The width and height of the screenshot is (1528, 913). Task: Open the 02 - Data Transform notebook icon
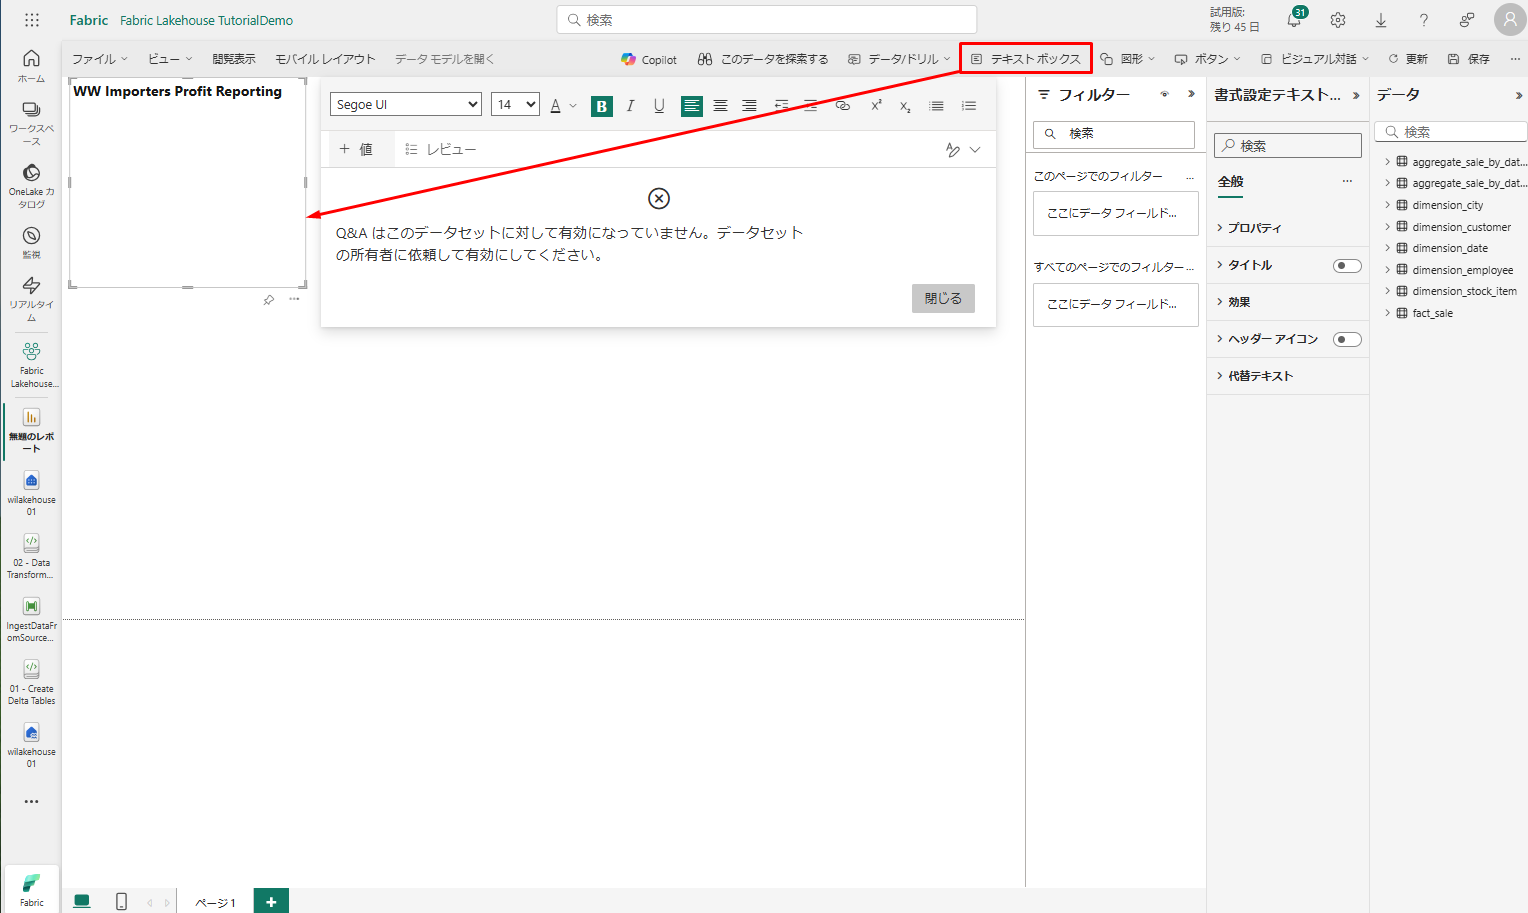31,556
